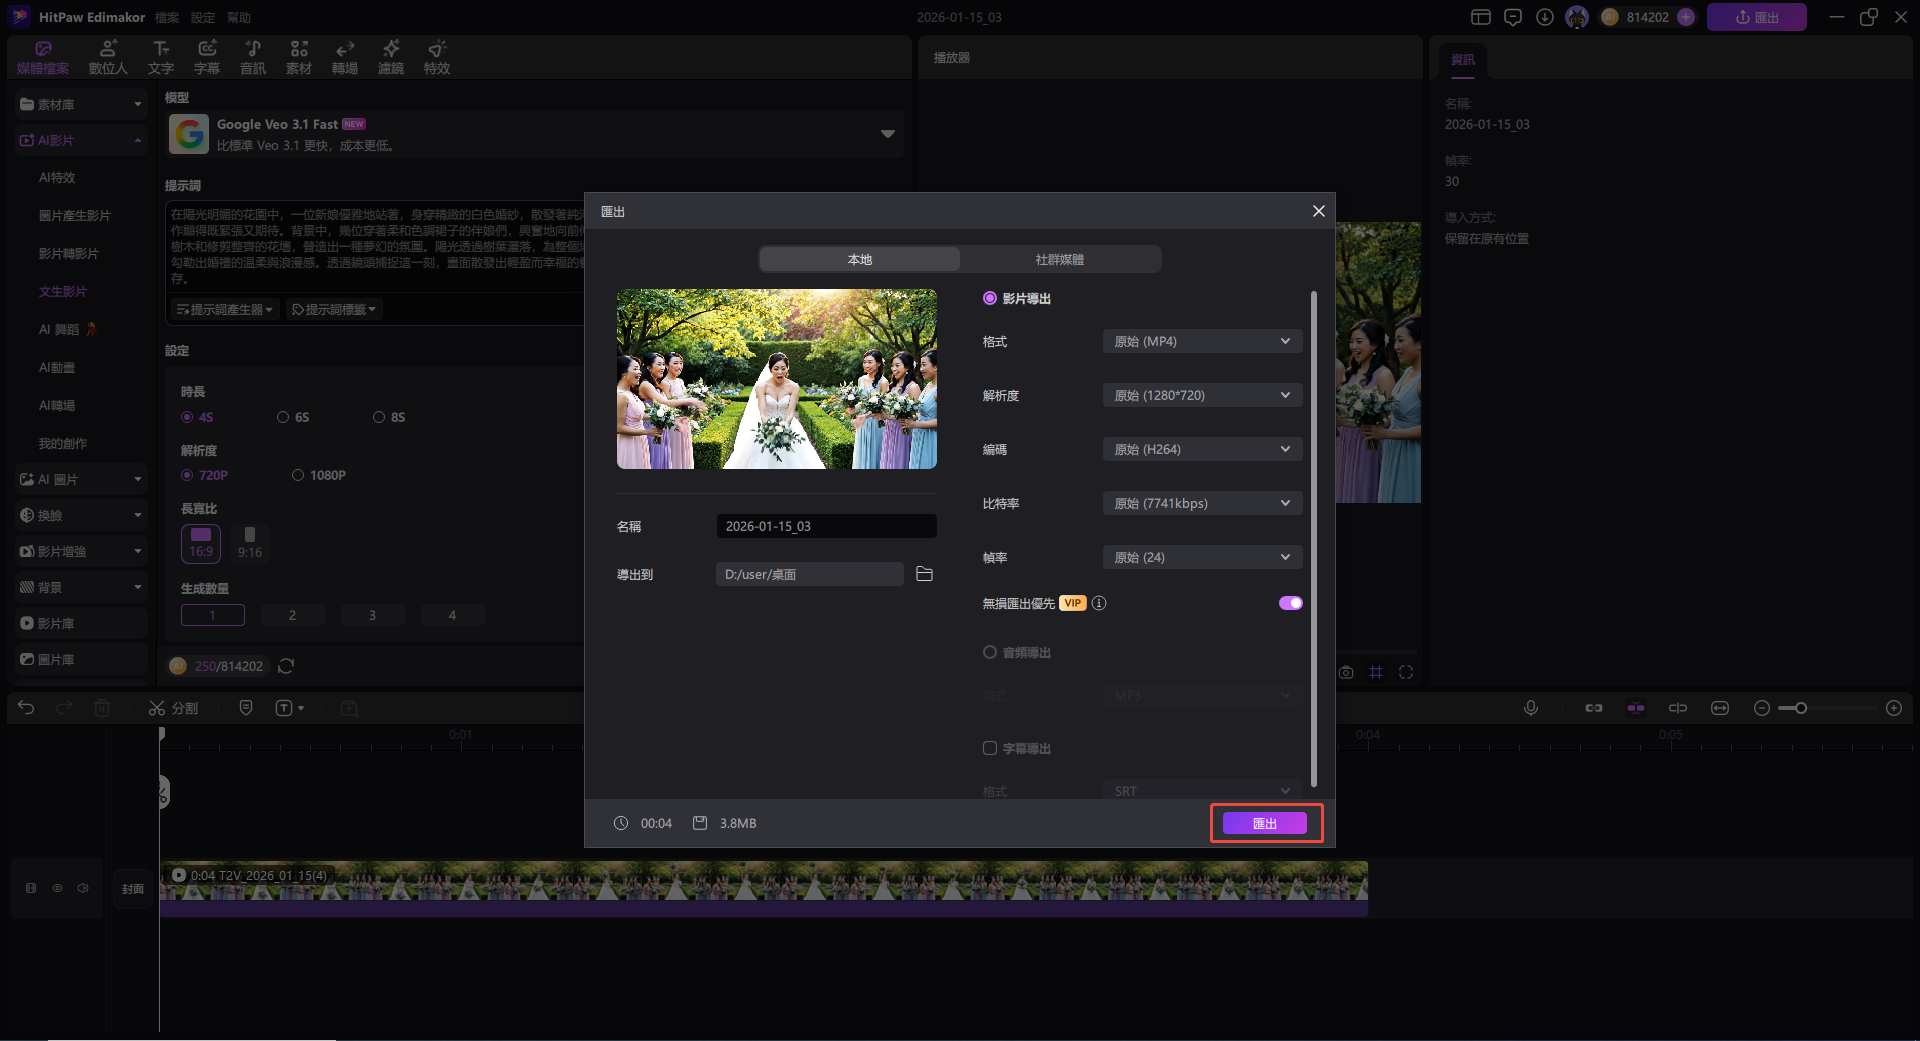Open the 字幕 subtitles tool
Image resolution: width=1920 pixels, height=1041 pixels.
pos(207,57)
